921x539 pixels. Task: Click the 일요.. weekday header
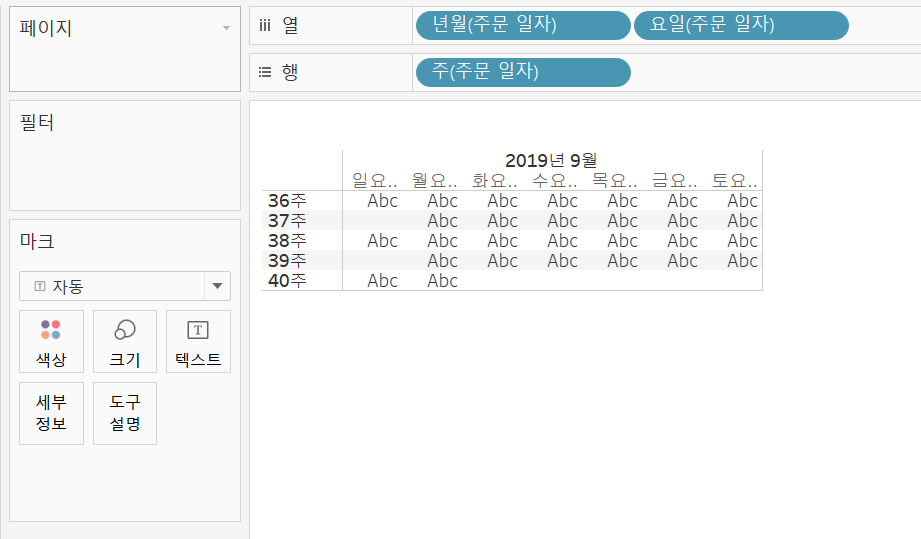375,180
